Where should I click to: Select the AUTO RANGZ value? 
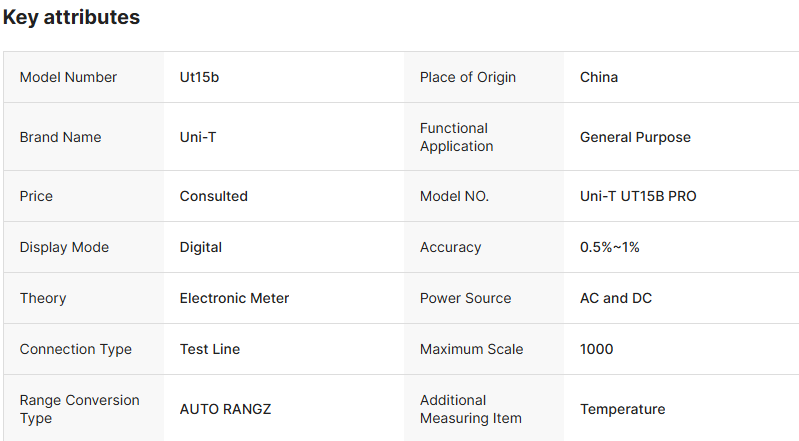click(x=225, y=409)
